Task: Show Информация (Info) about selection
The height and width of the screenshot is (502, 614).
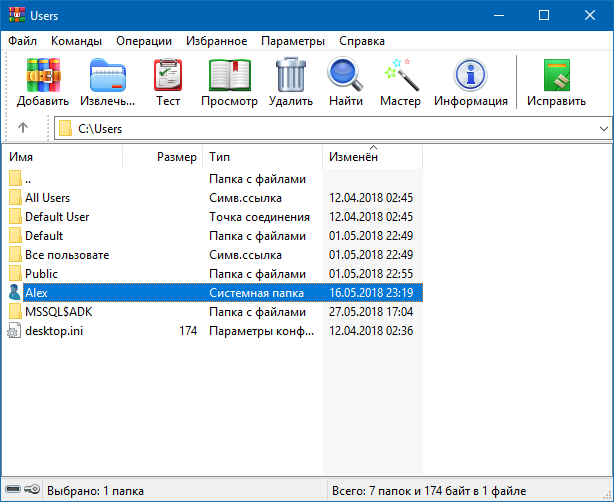Action: click(470, 82)
